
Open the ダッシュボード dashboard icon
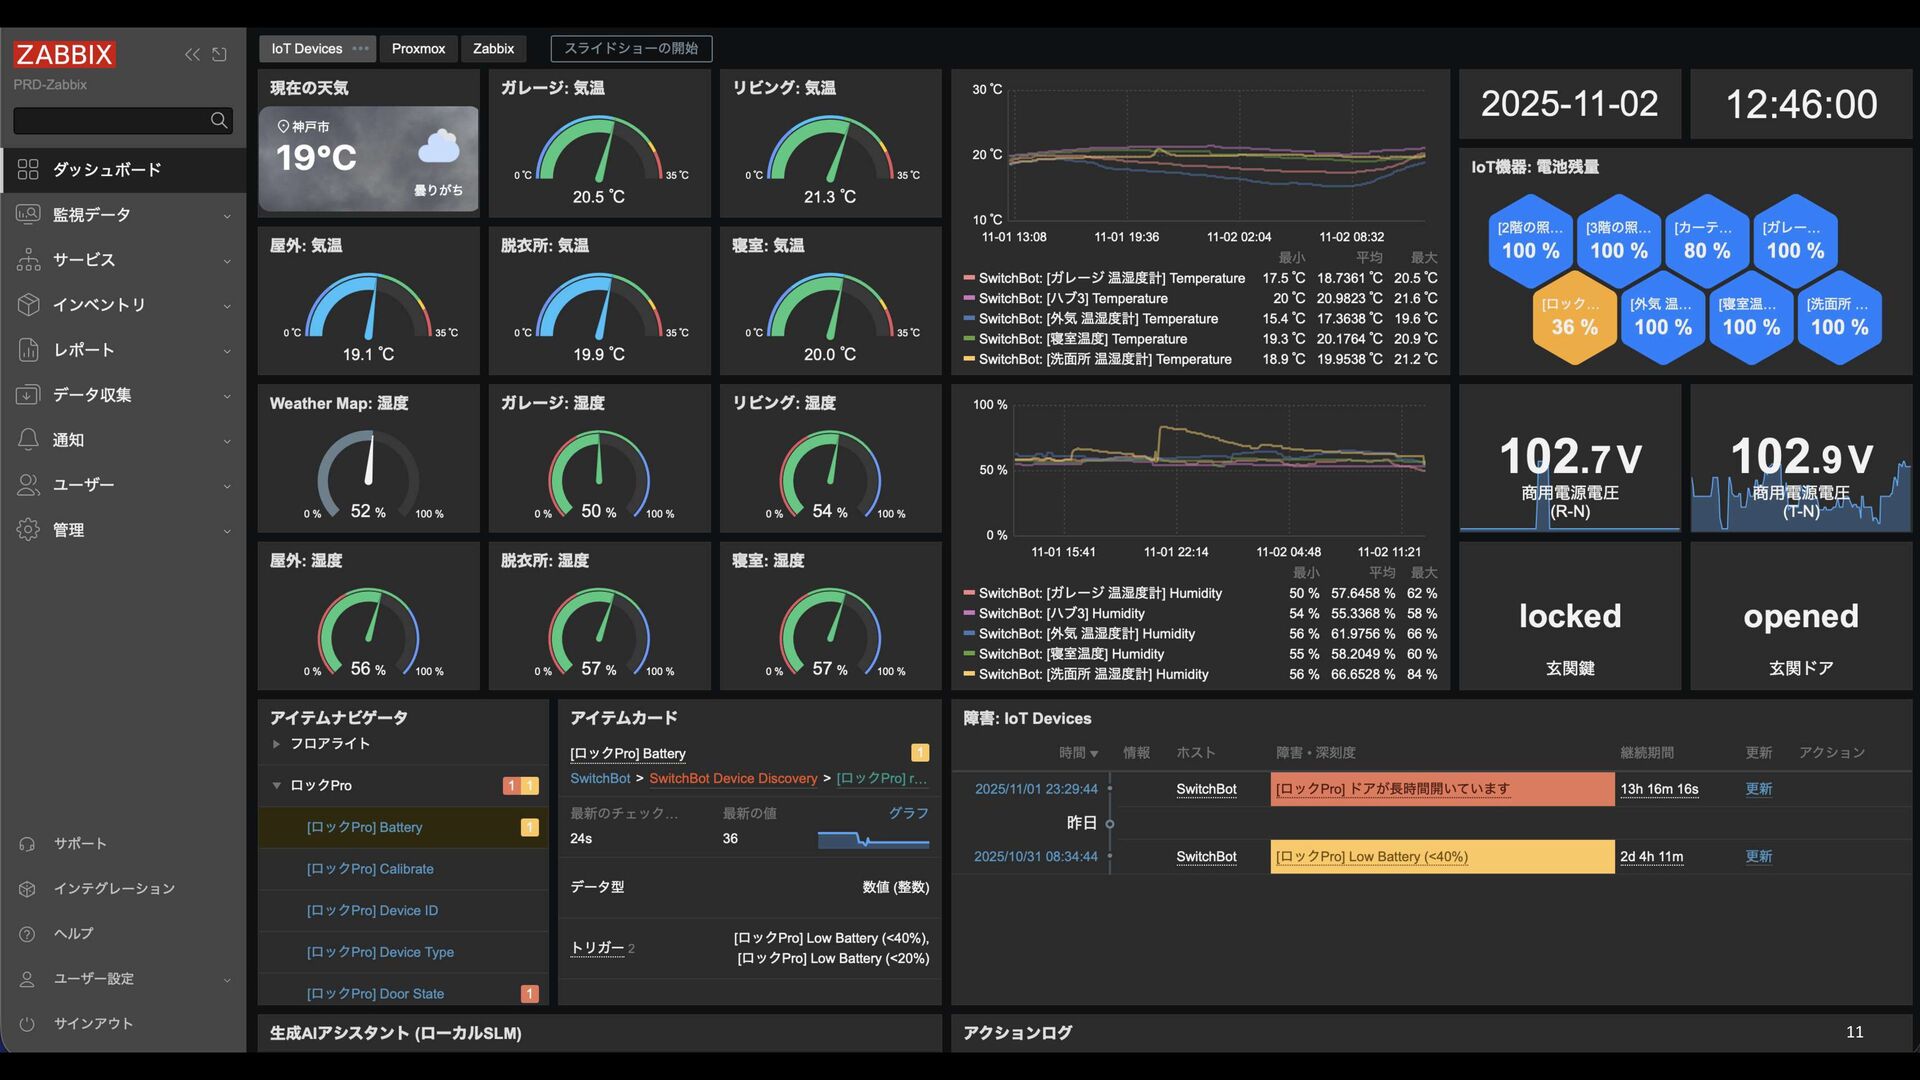click(28, 170)
